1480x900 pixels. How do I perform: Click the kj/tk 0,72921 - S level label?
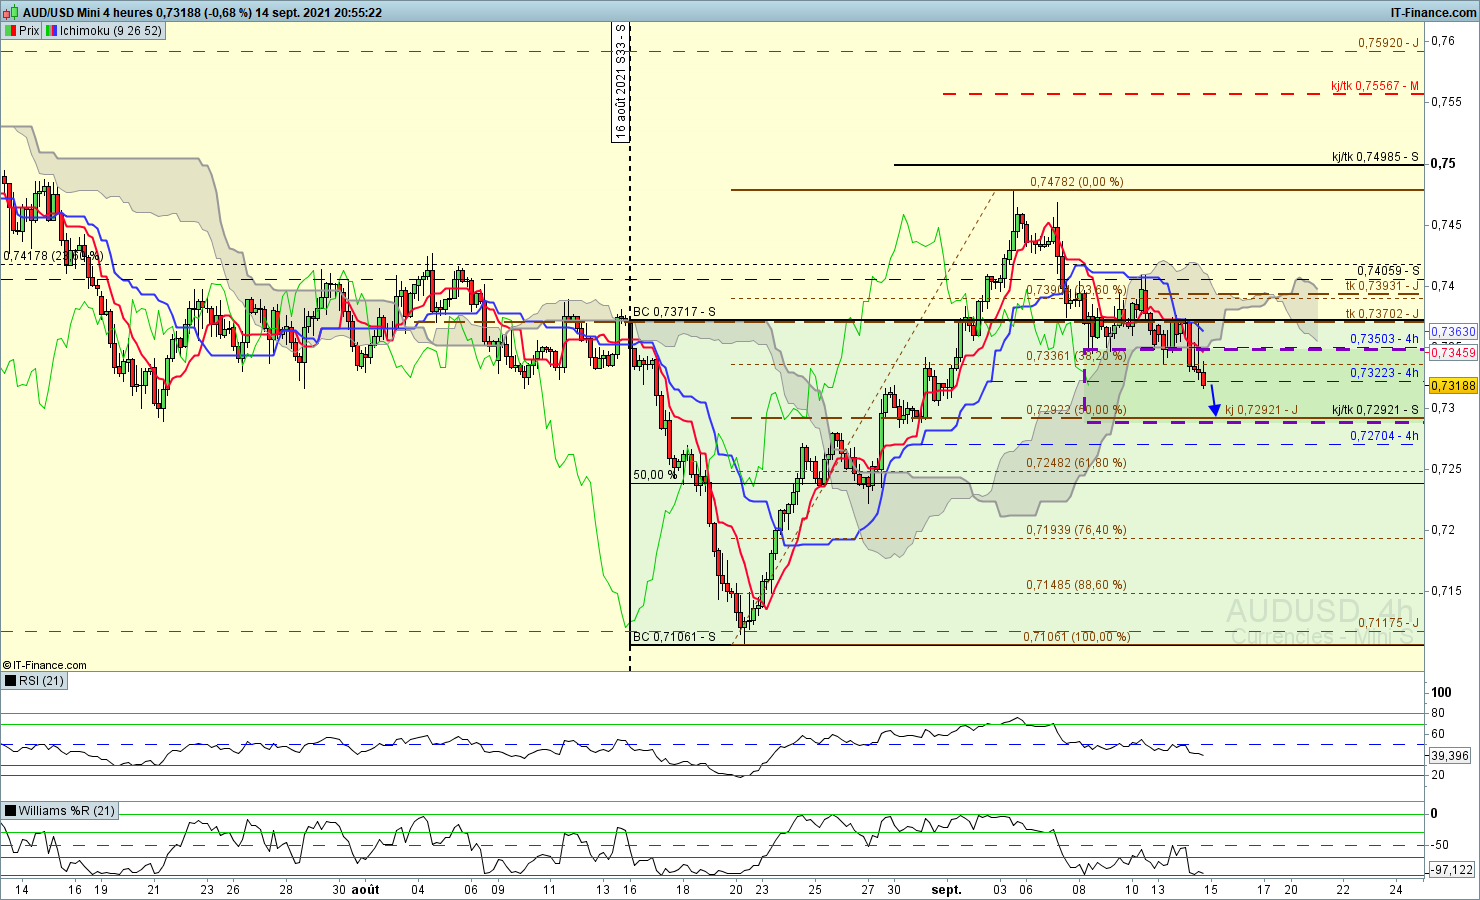point(1375,410)
